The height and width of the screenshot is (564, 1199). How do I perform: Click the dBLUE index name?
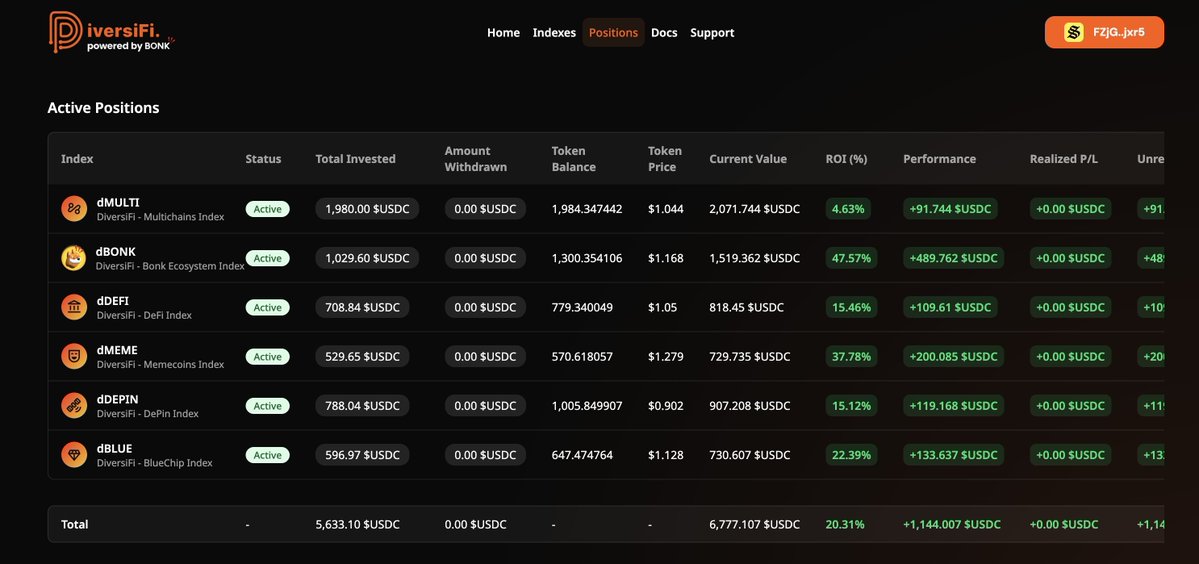115,449
